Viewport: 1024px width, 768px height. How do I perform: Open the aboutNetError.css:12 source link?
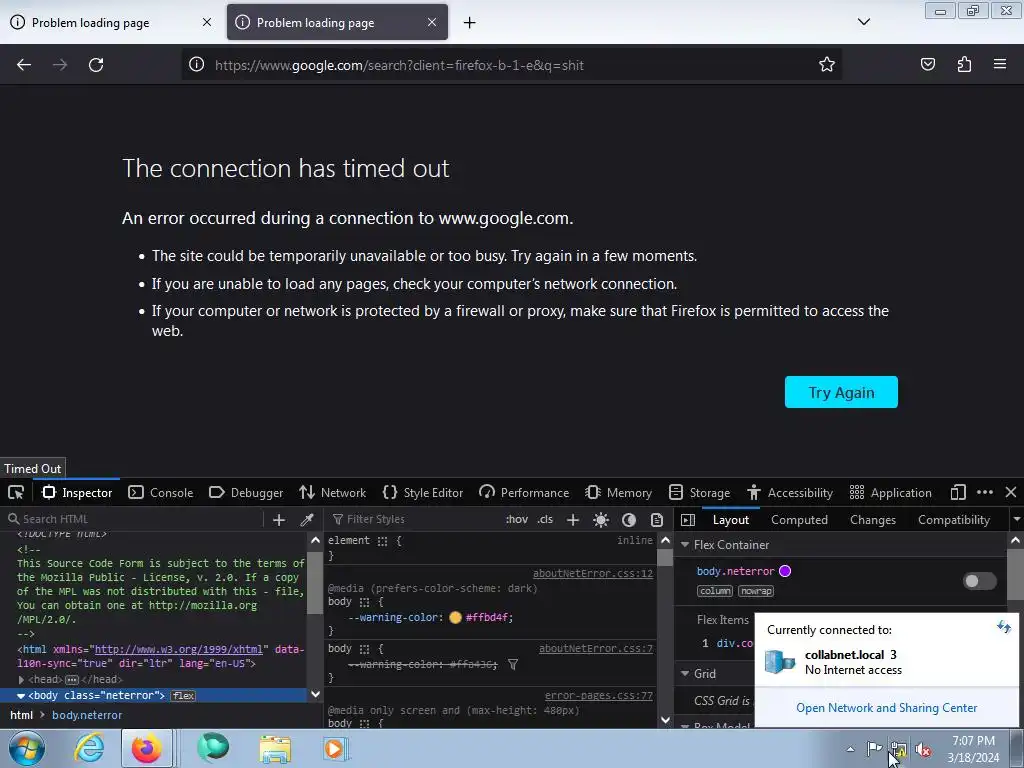592,573
